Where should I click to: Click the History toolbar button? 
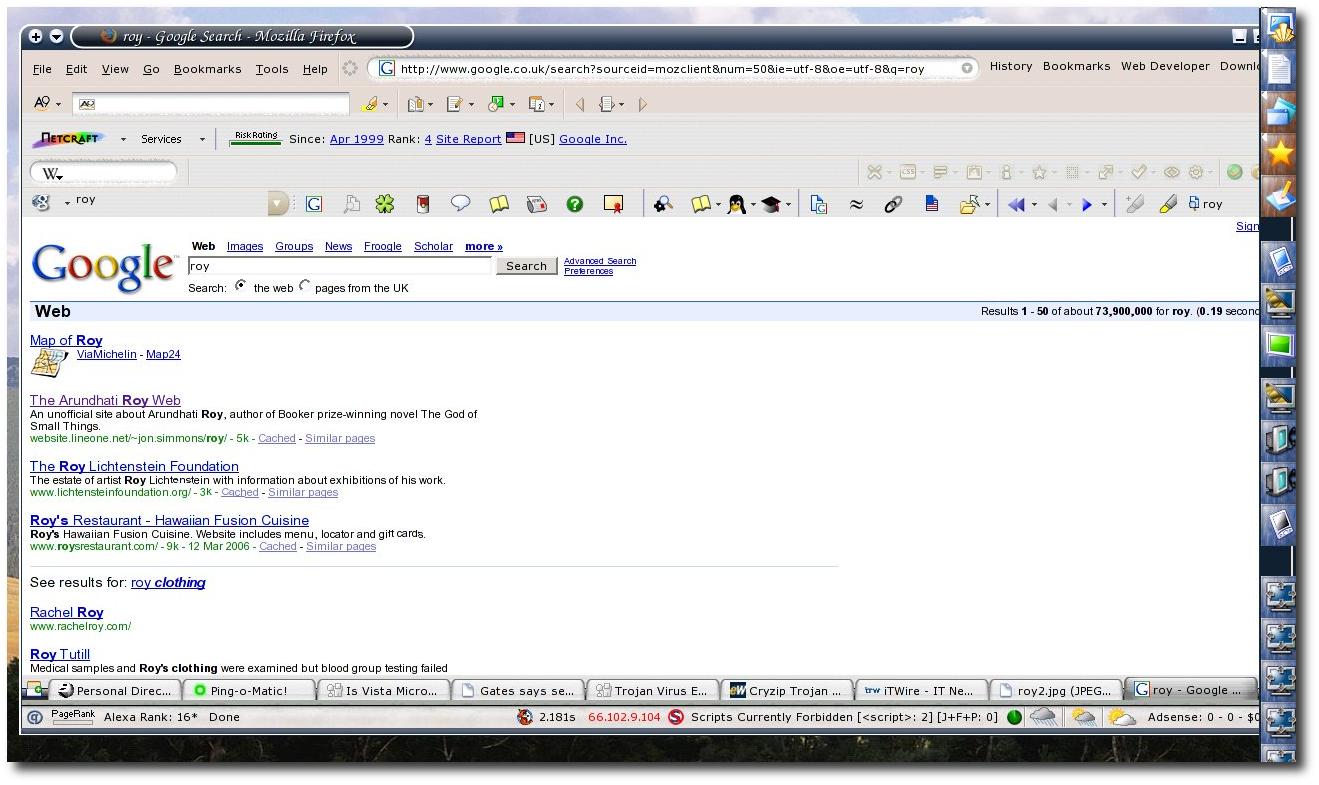point(1011,66)
